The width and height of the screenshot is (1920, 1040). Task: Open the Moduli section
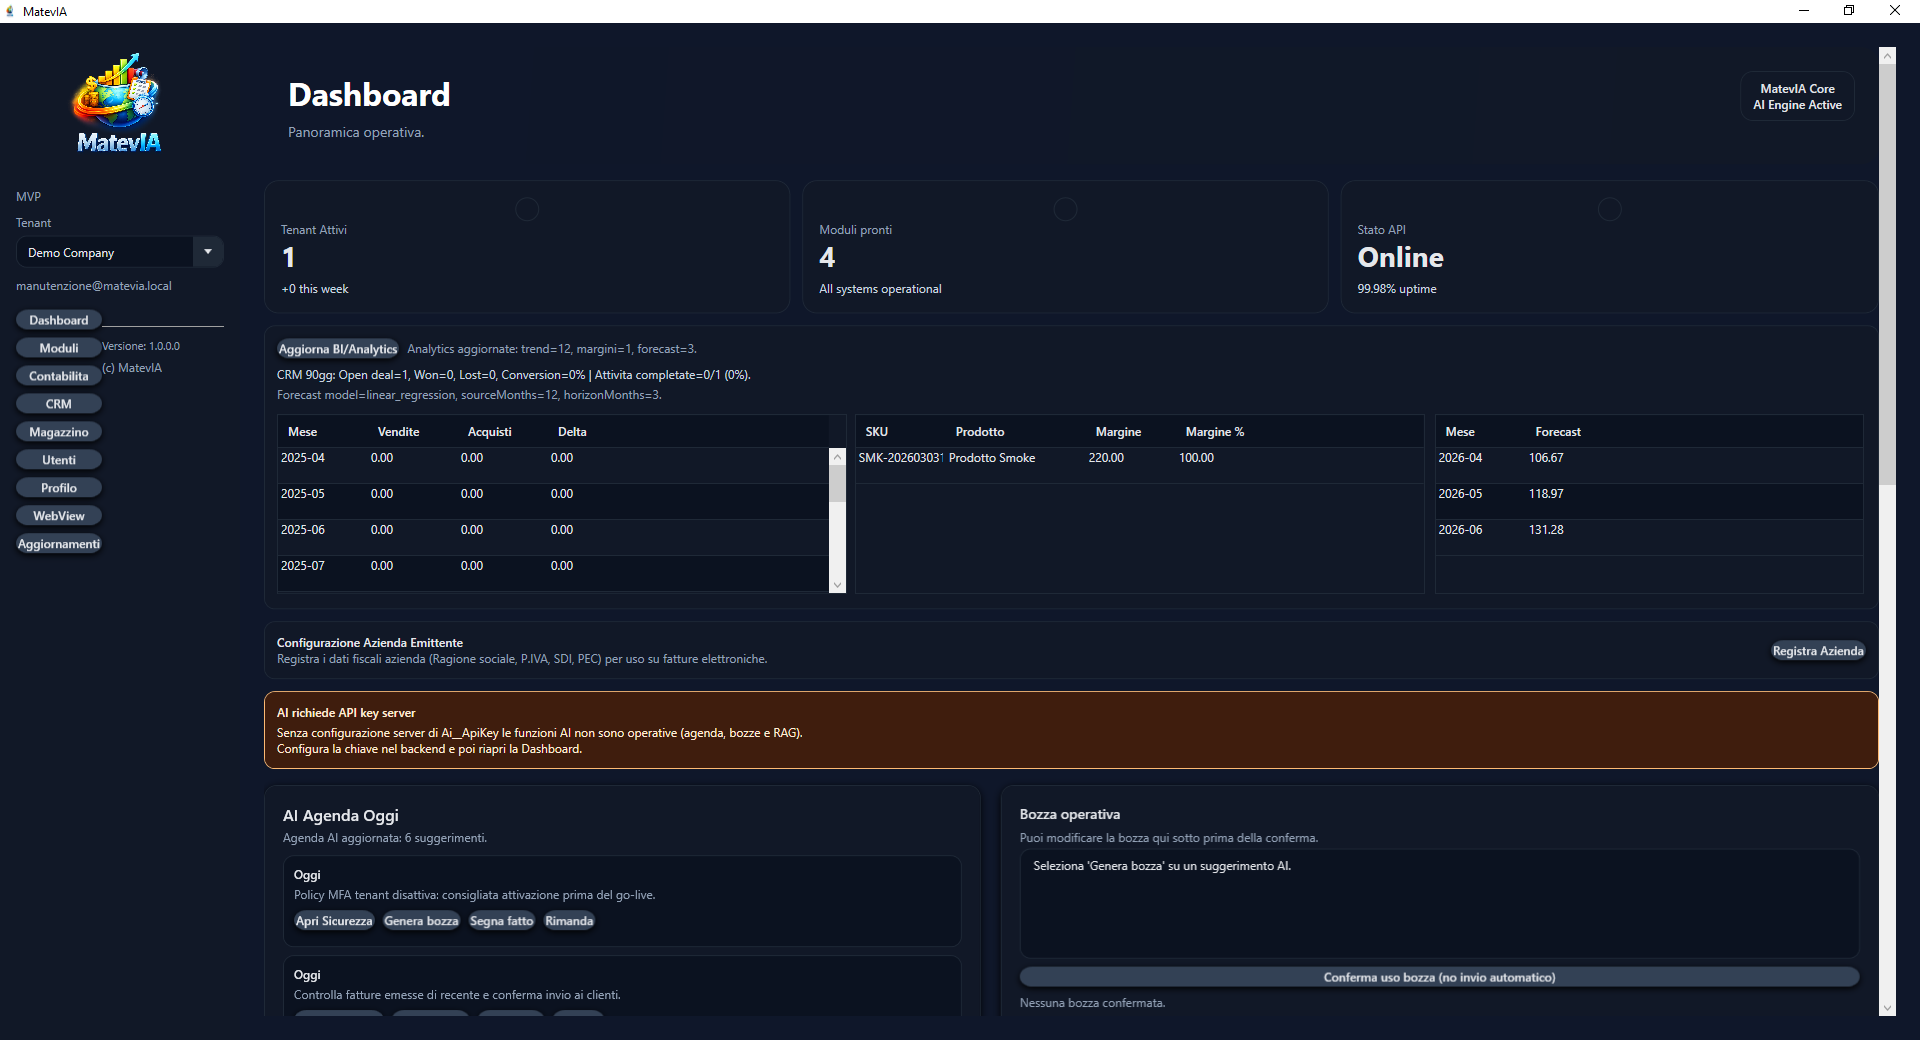[59, 348]
